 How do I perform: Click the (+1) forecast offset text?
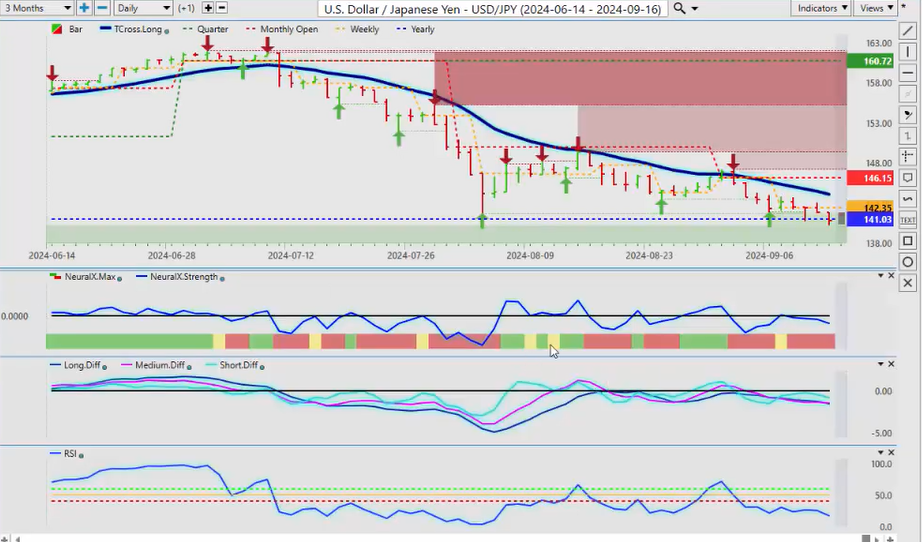186,8
